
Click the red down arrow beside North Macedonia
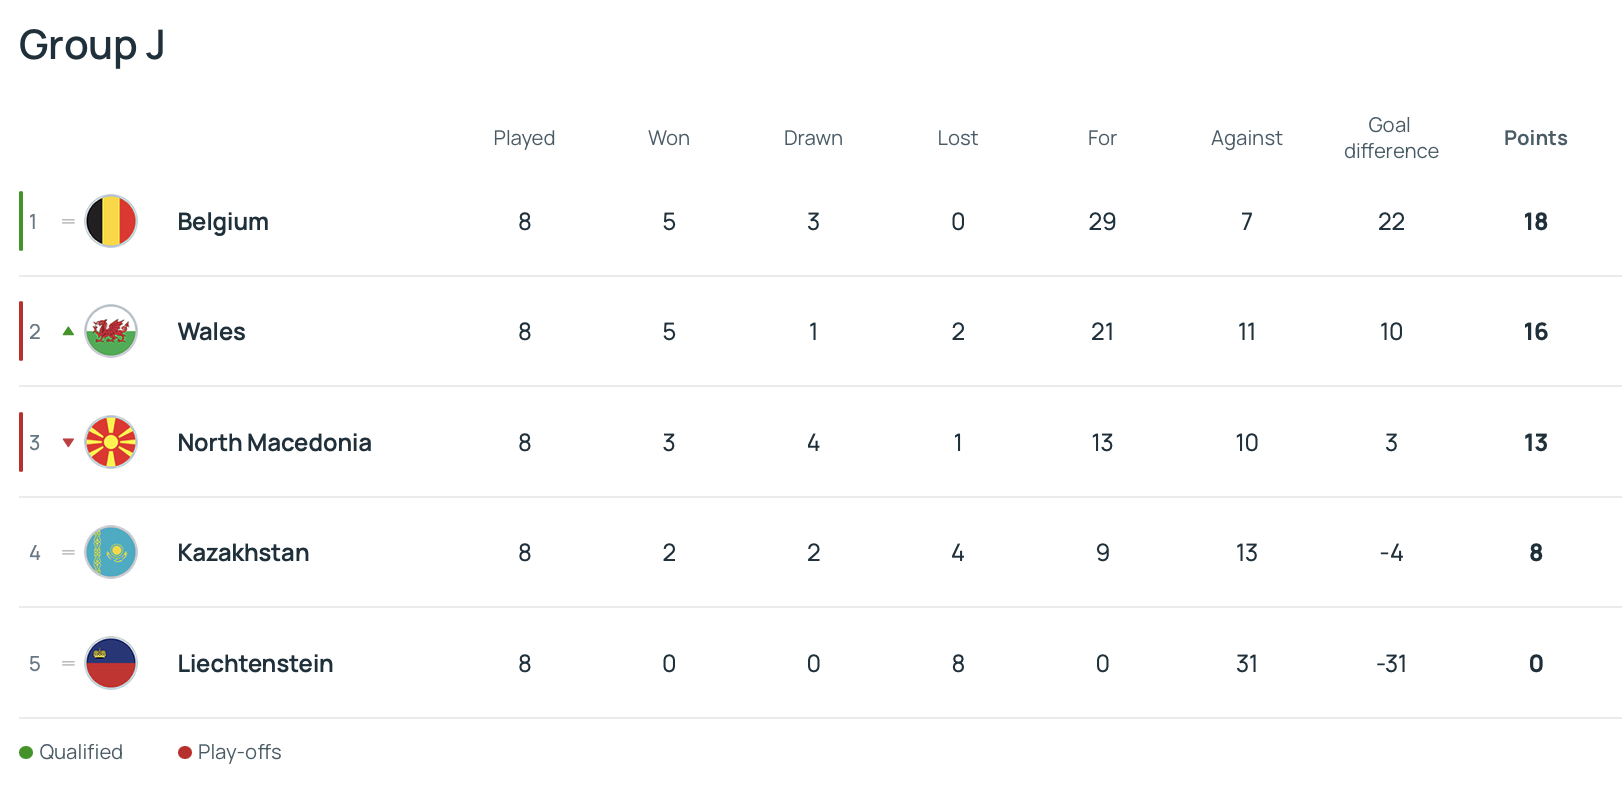pyautogui.click(x=68, y=443)
